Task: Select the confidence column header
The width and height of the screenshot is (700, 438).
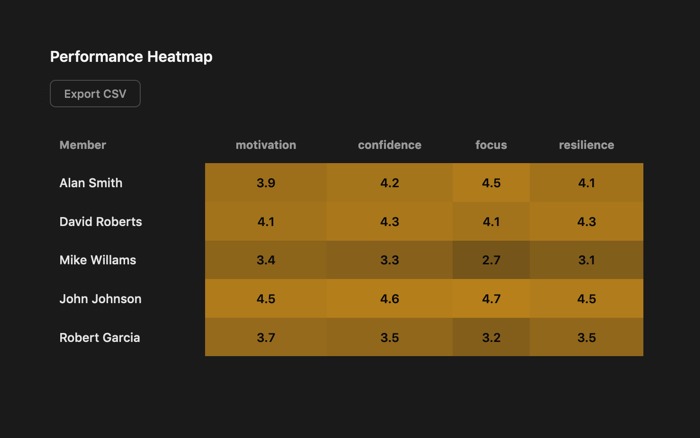Action: pos(390,145)
